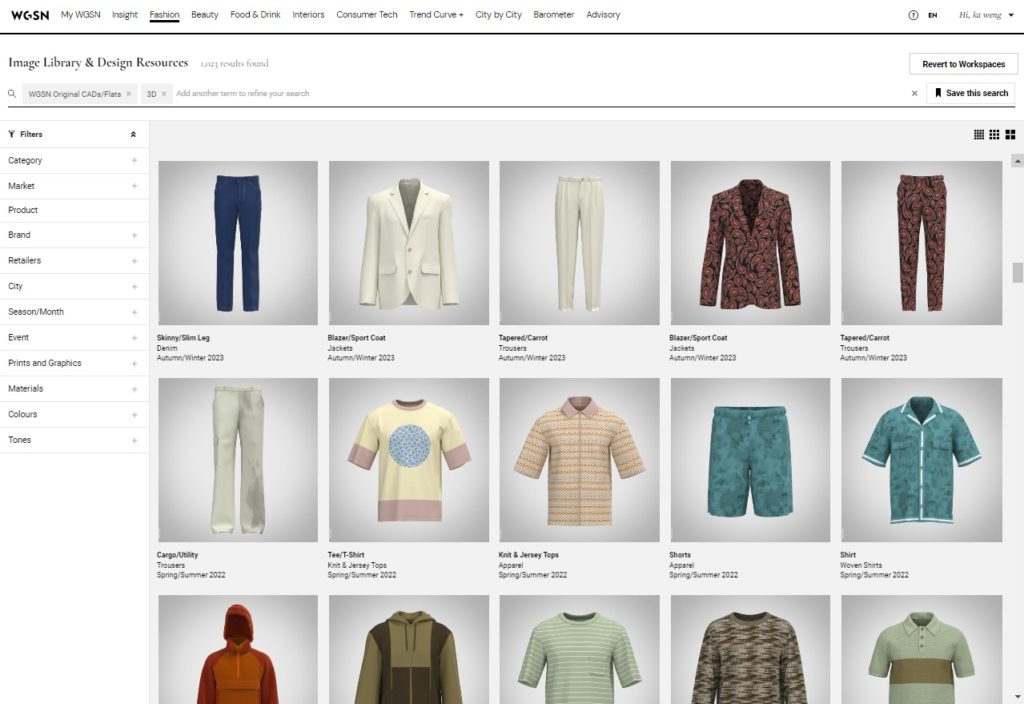The image size is (1024, 704).
Task: Expand the Colours filter
Action: point(135,415)
